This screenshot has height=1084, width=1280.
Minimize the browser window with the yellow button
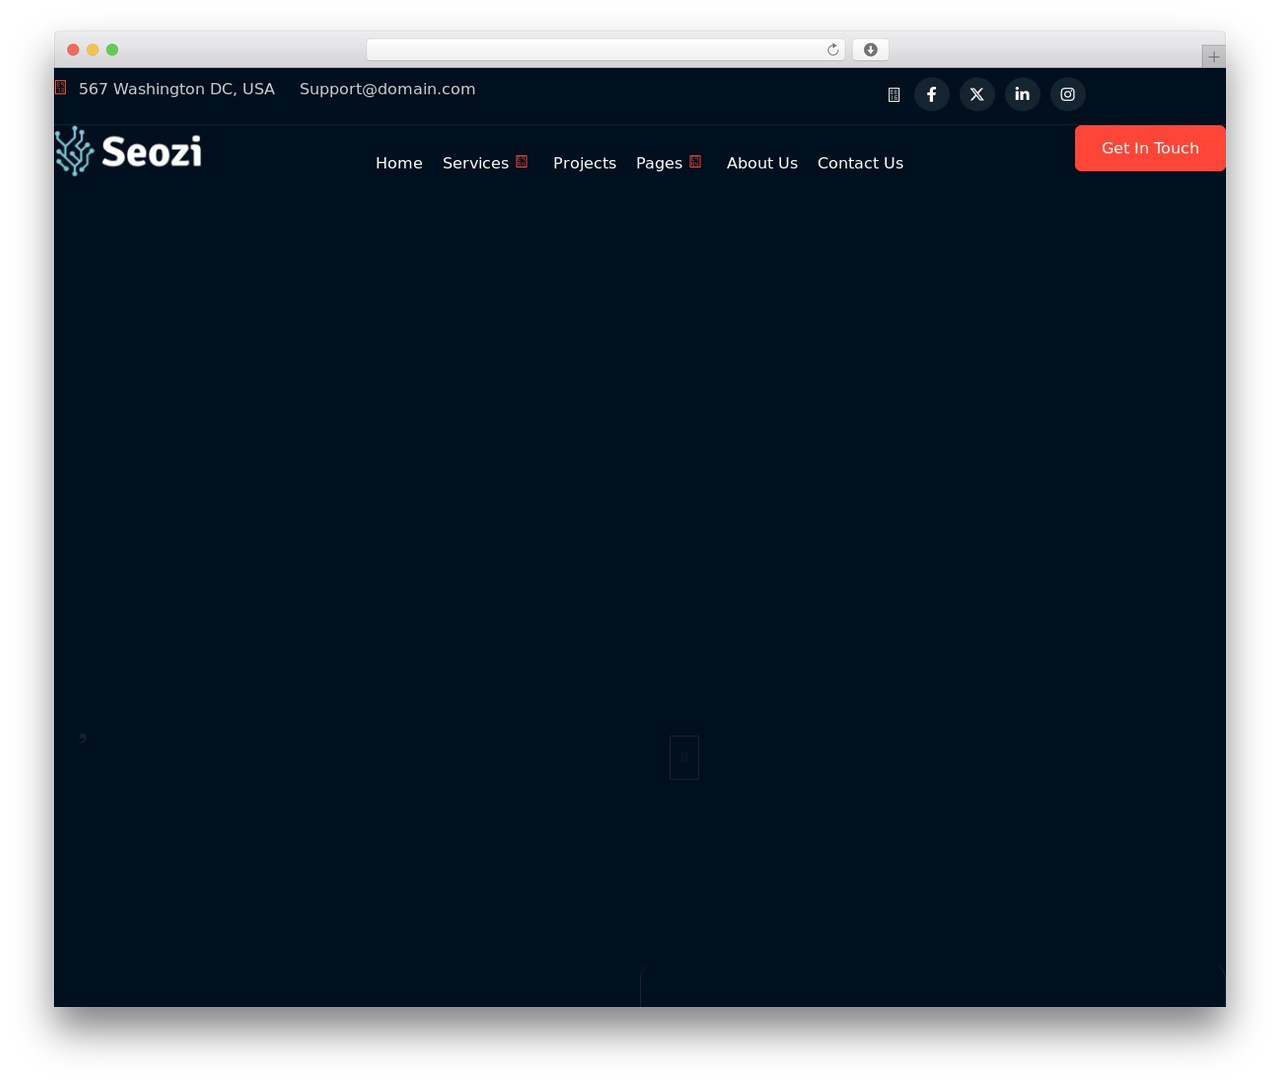click(93, 50)
